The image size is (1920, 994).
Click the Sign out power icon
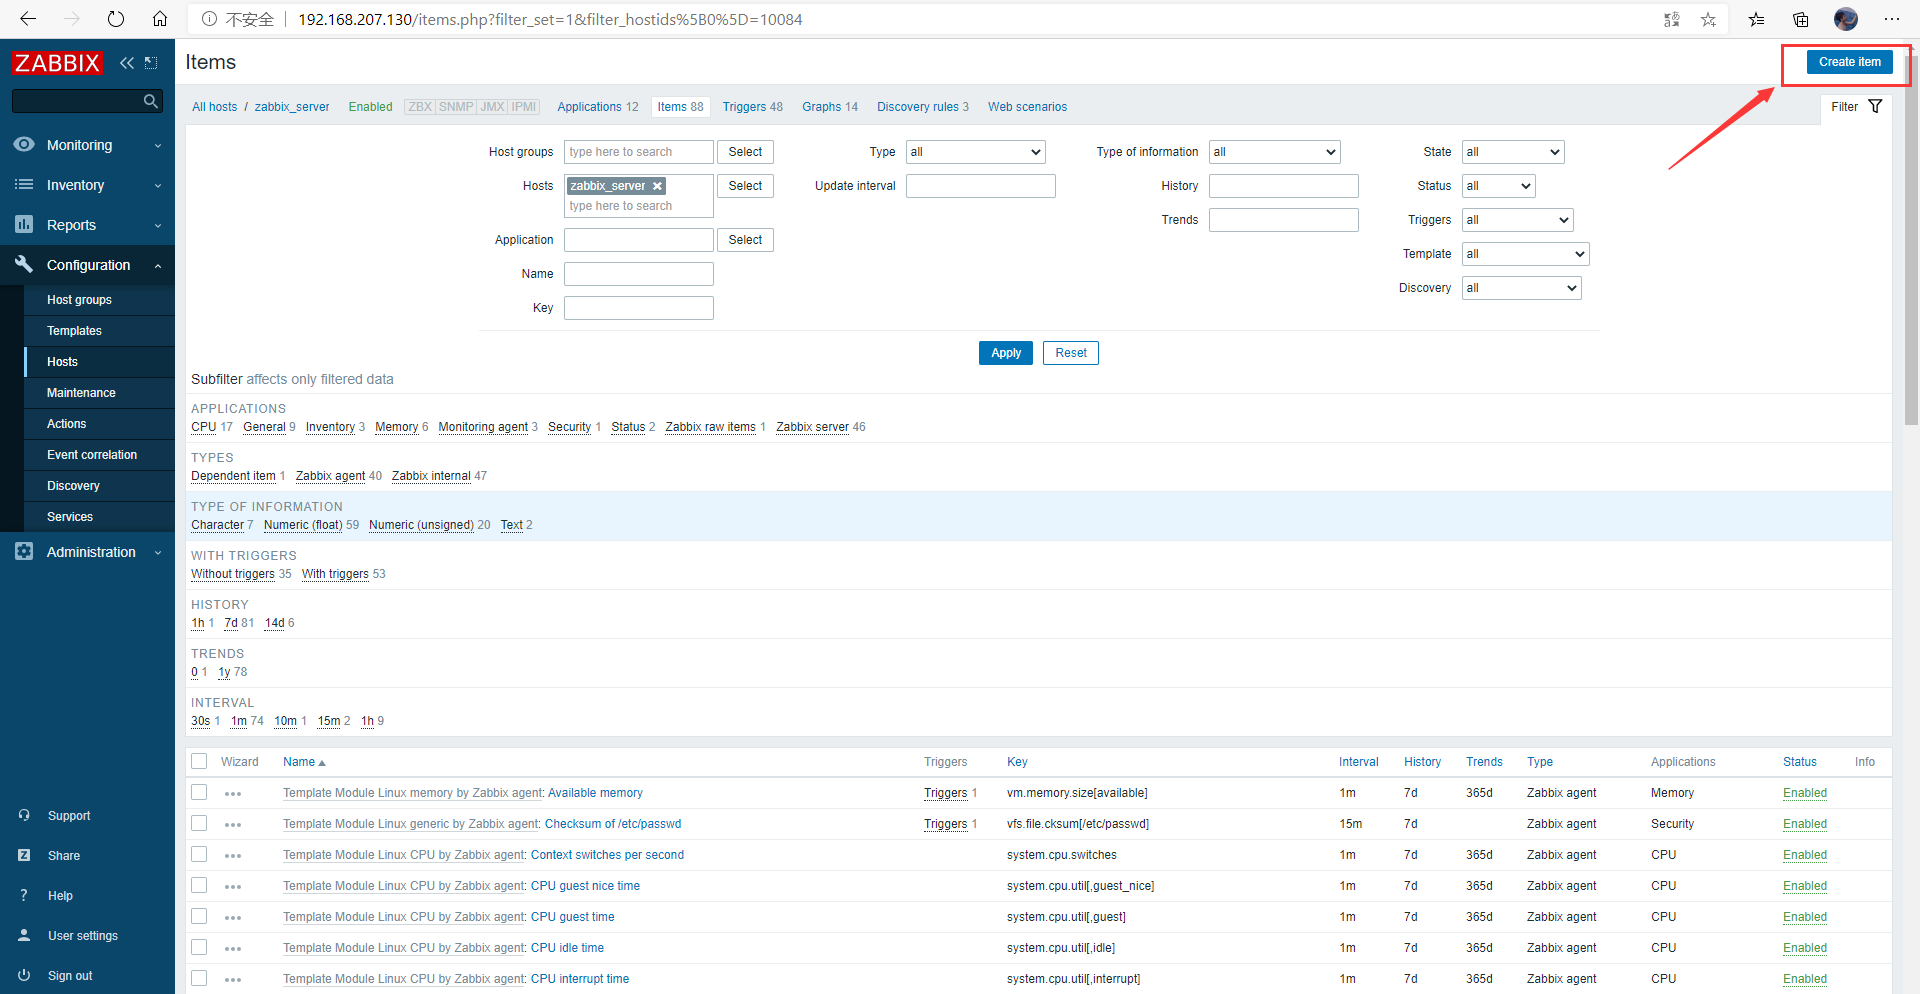pyautogui.click(x=24, y=976)
